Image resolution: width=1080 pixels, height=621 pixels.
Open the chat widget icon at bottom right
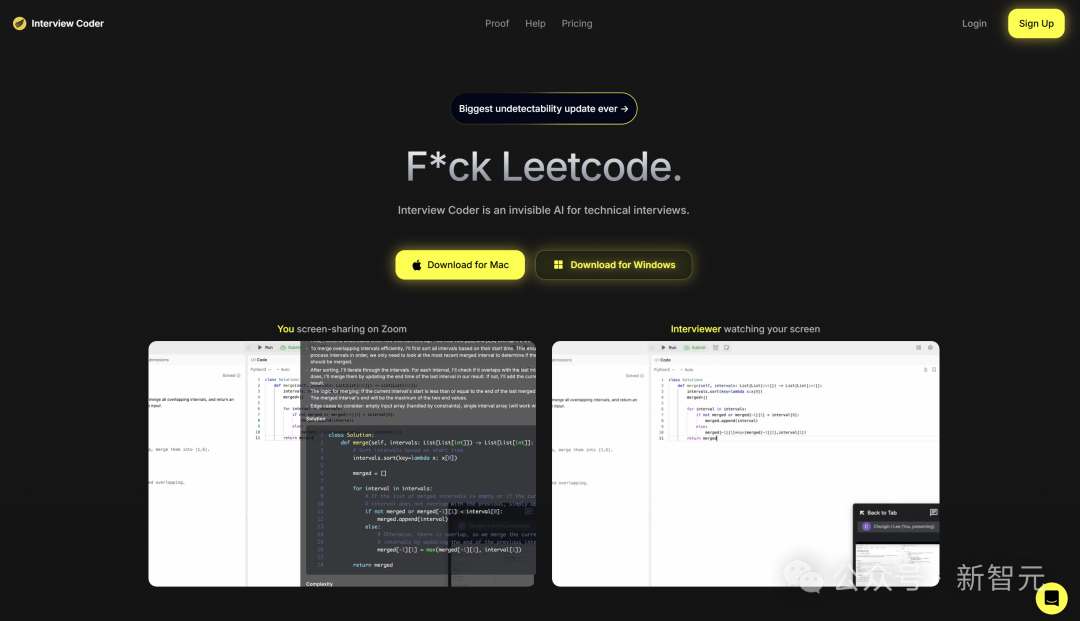click(x=1051, y=598)
